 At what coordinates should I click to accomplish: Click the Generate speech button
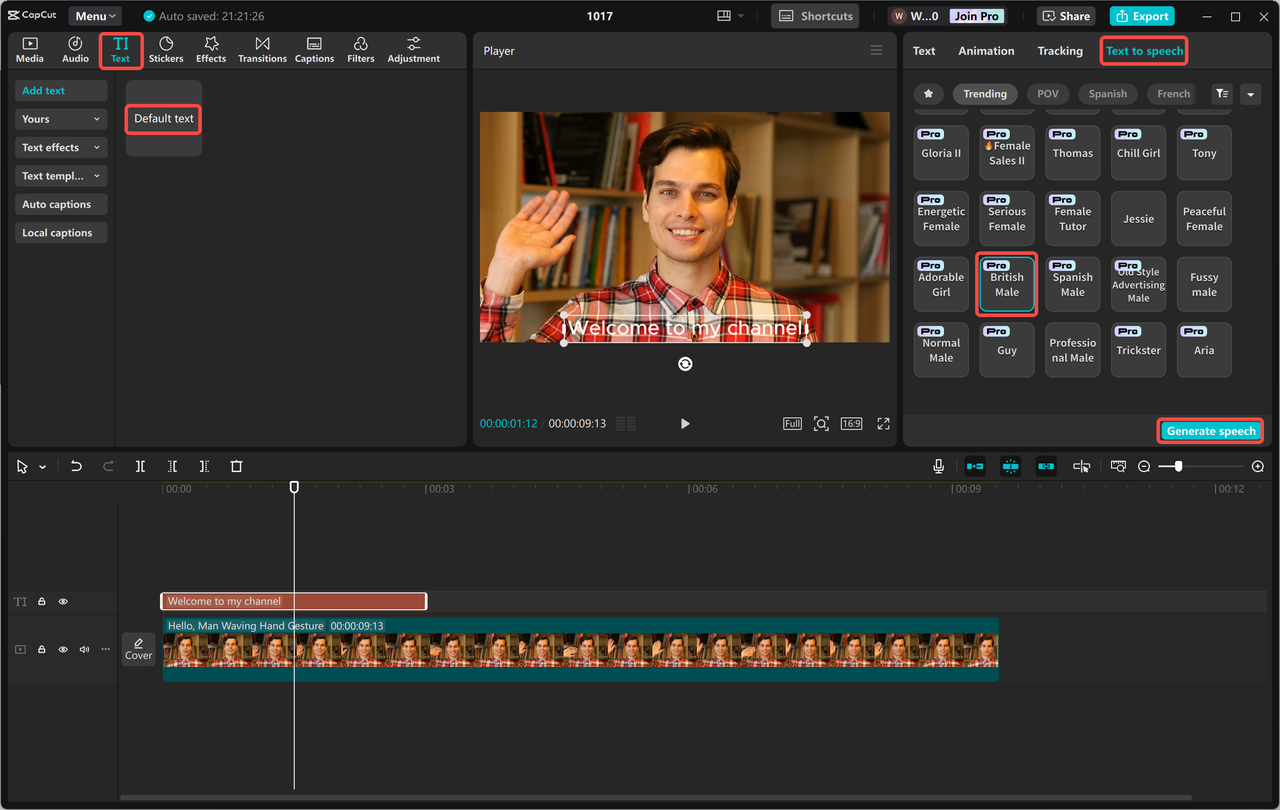pos(1210,430)
